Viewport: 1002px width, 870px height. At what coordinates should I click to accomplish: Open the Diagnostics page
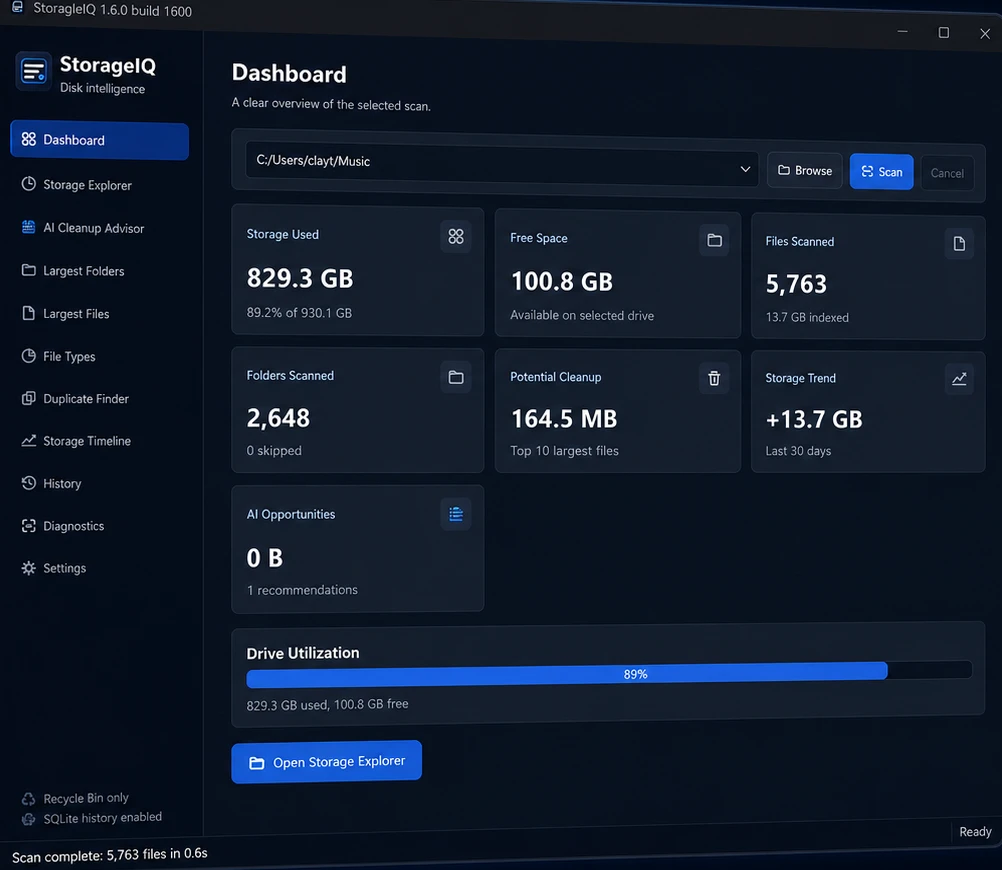[x=100, y=525]
